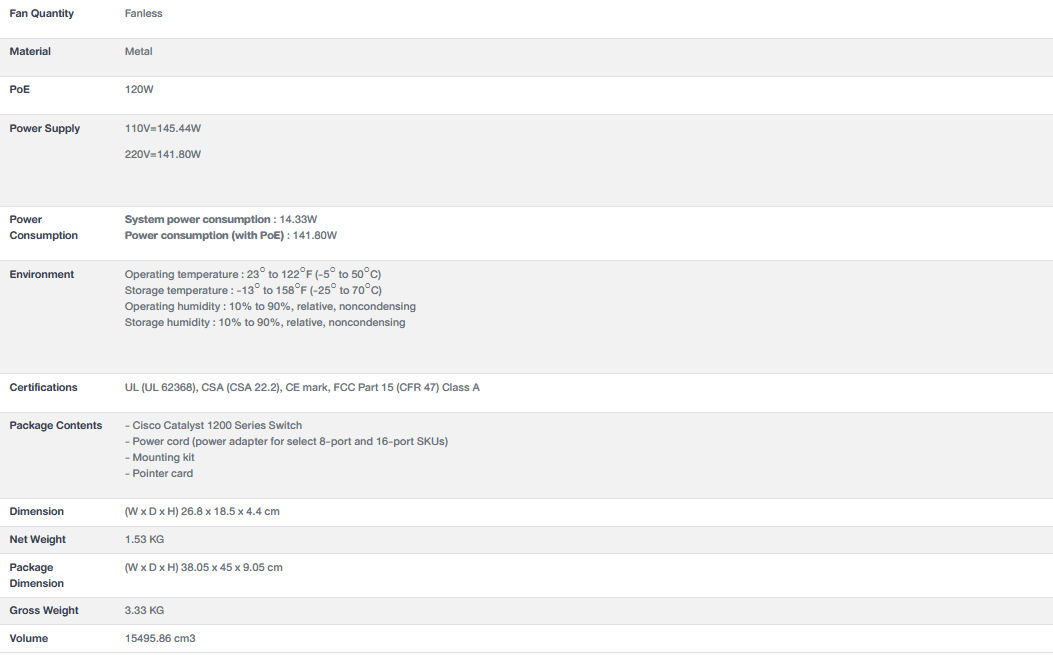
Task: Click the Volume 15495.86 cm3 value
Action: click(x=160, y=639)
